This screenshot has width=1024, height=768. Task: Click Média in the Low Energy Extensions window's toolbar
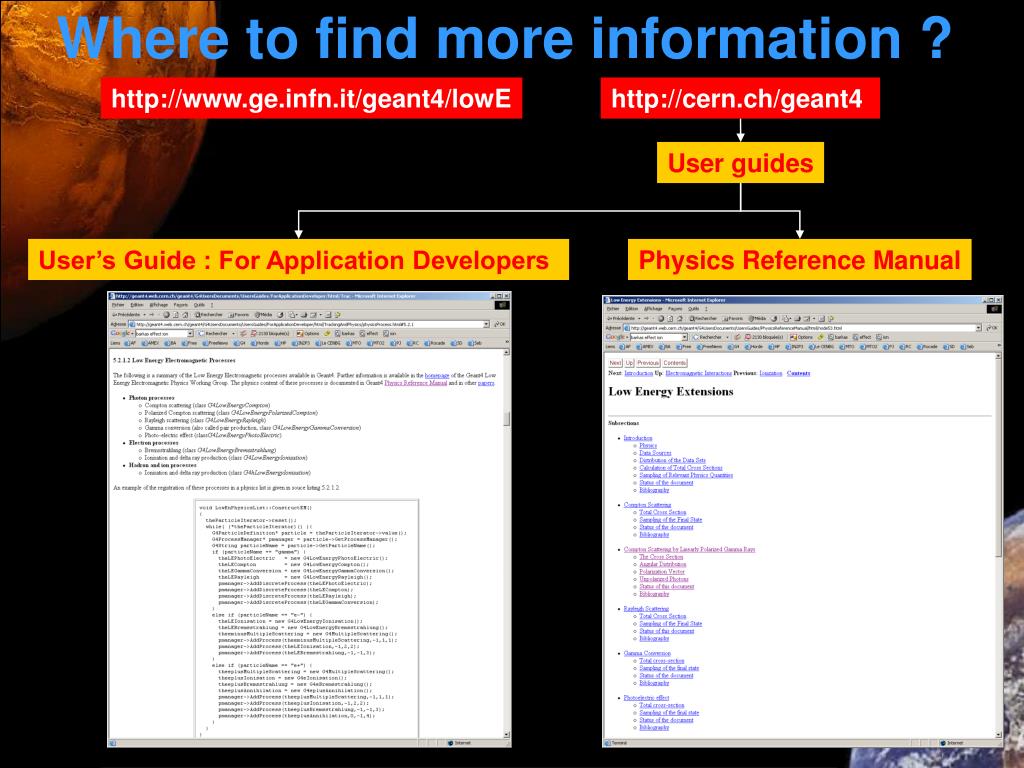click(757, 318)
